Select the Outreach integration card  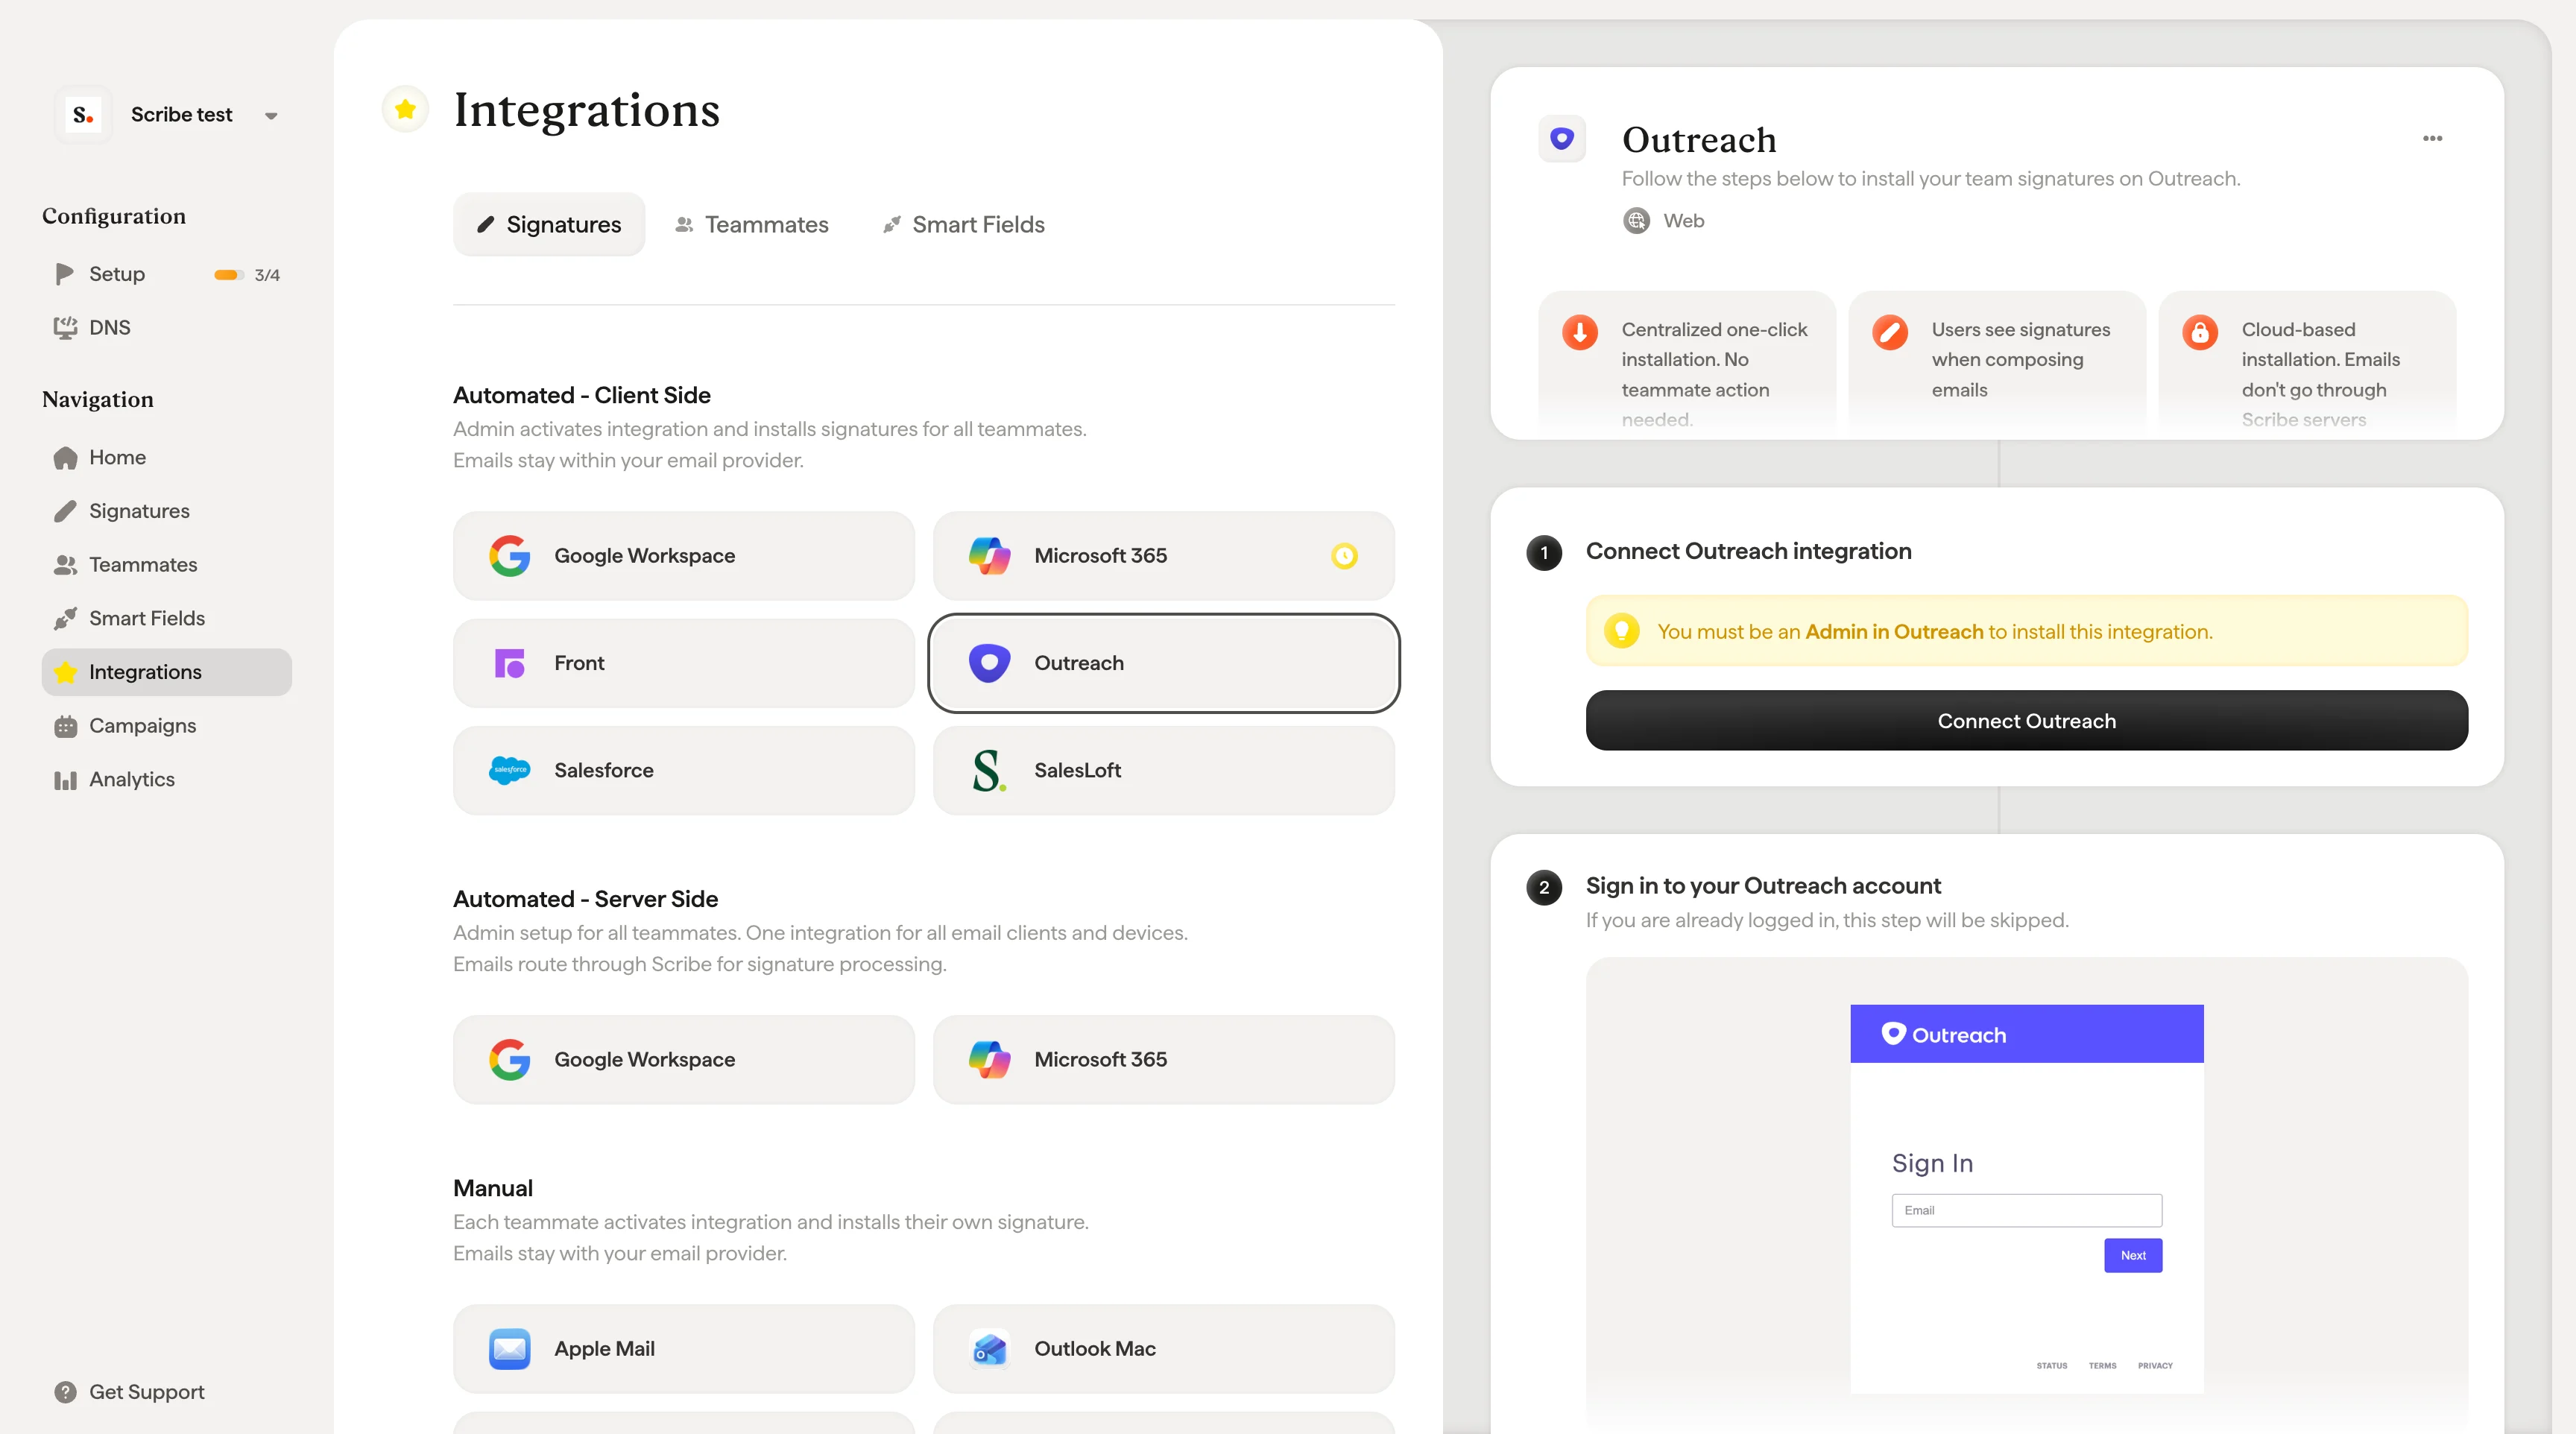1164,663
